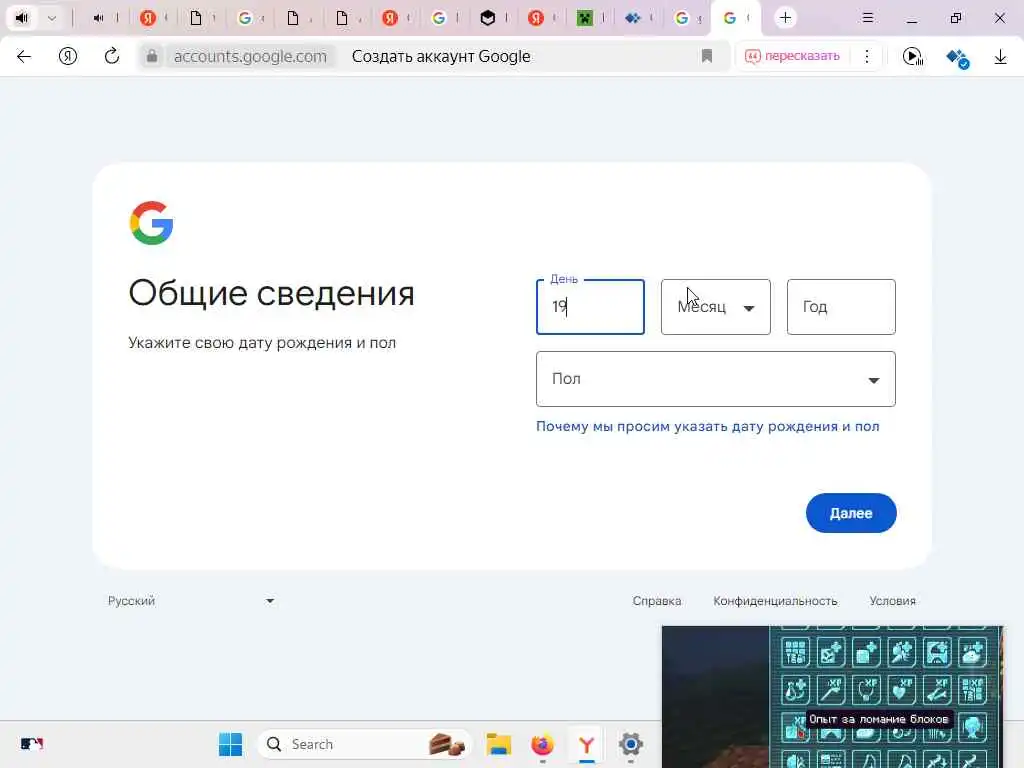The height and width of the screenshot is (768, 1024).
Task: Switch to the Minecraft creeper tab
Action: 584,18
